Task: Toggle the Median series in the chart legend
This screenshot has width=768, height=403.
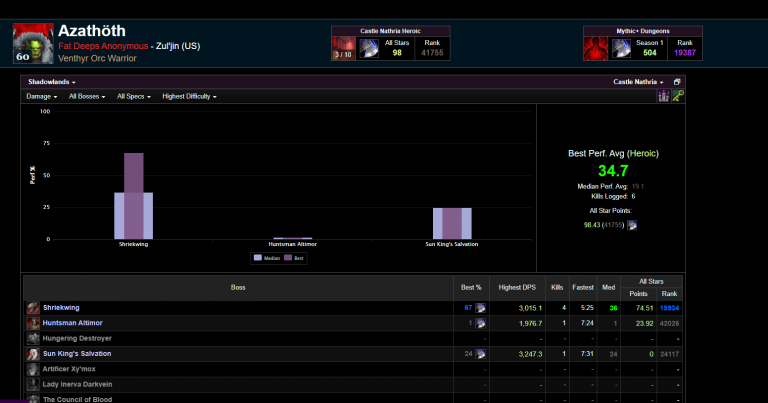Action: point(267,257)
